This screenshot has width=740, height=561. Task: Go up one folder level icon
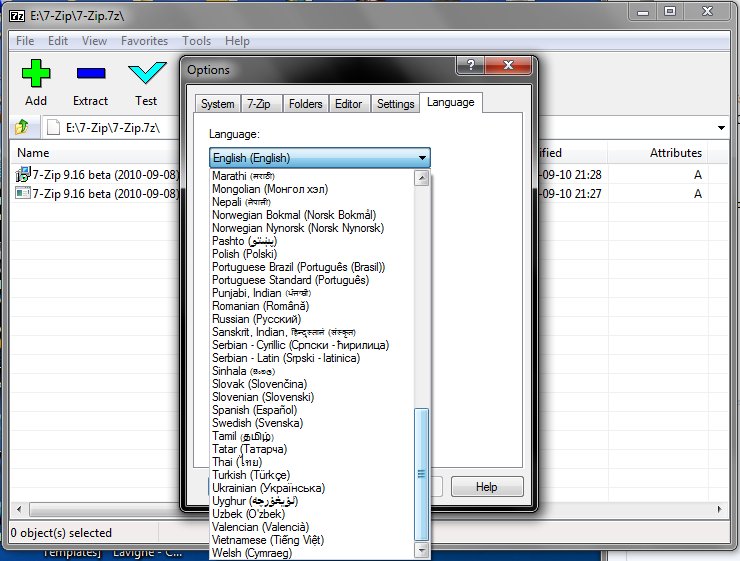pyautogui.click(x=22, y=127)
